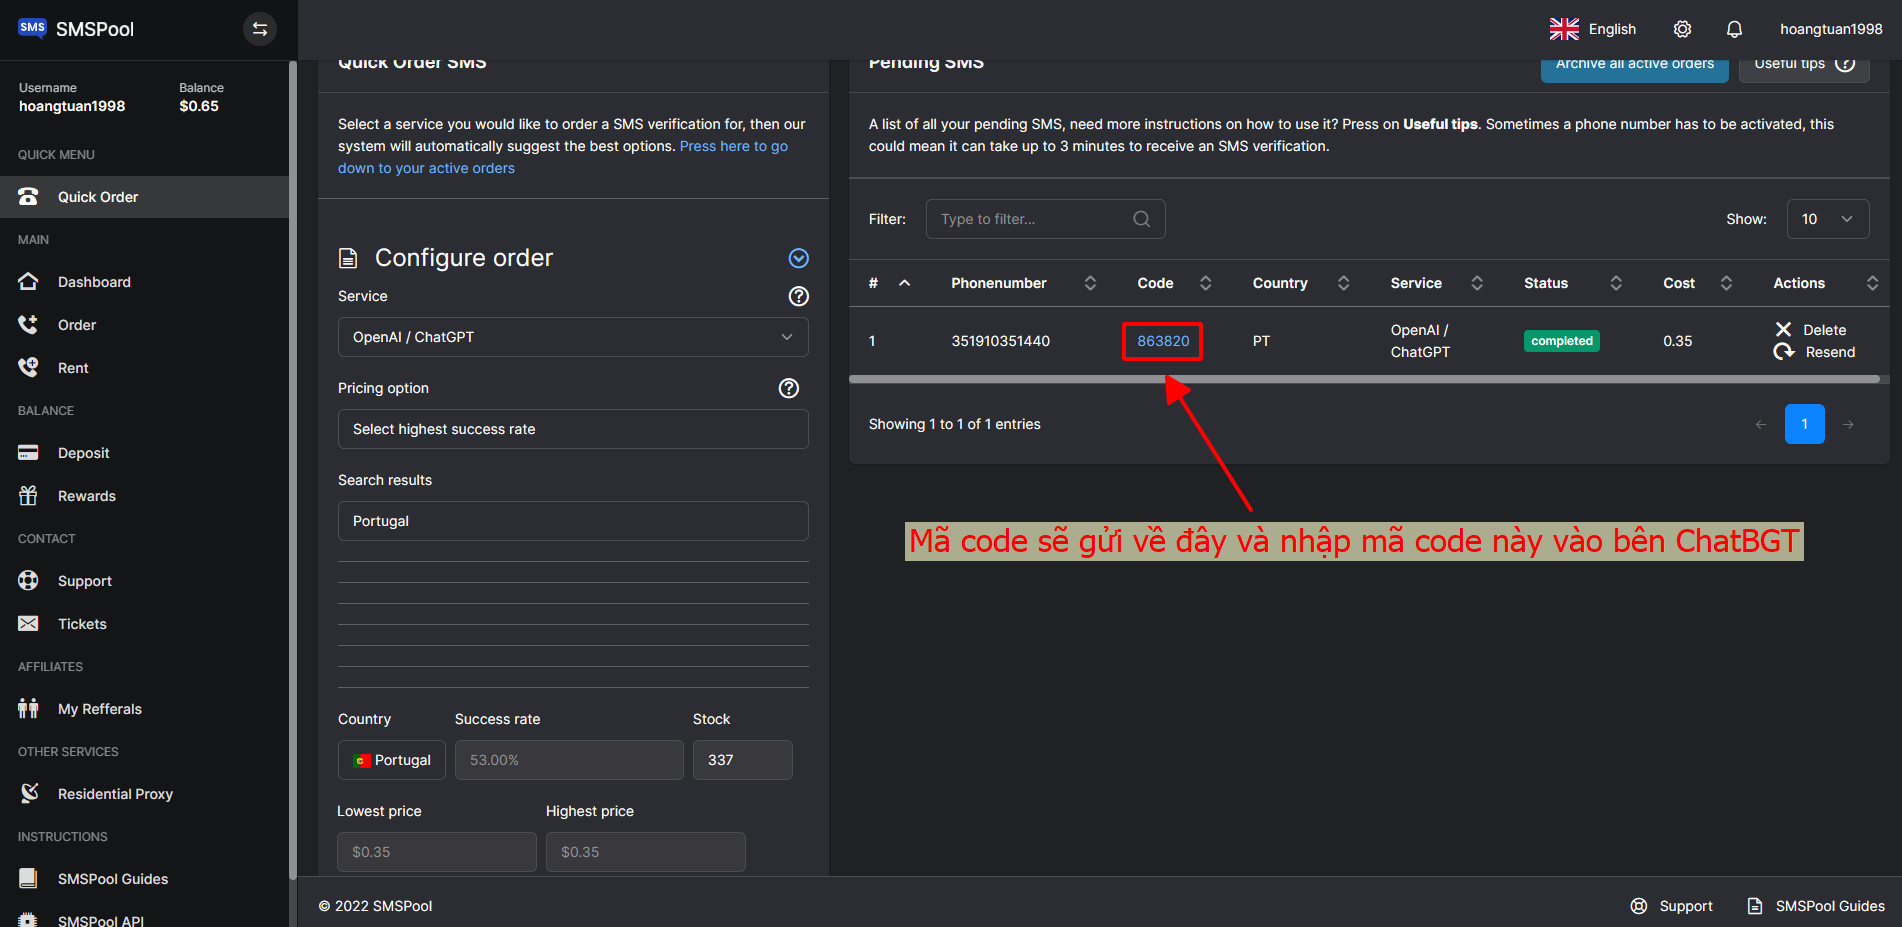1902x927 pixels.
Task: Click the Delete order X icon
Action: tap(1783, 329)
